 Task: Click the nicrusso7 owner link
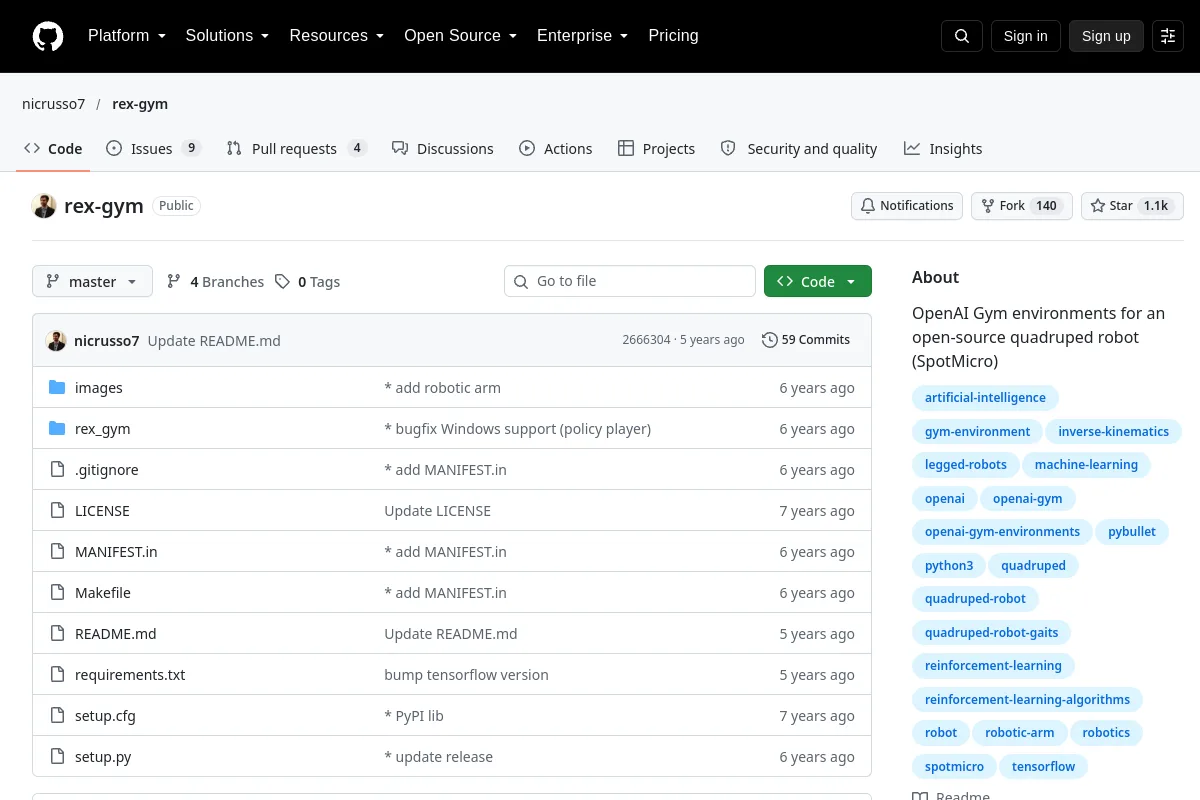[54, 104]
